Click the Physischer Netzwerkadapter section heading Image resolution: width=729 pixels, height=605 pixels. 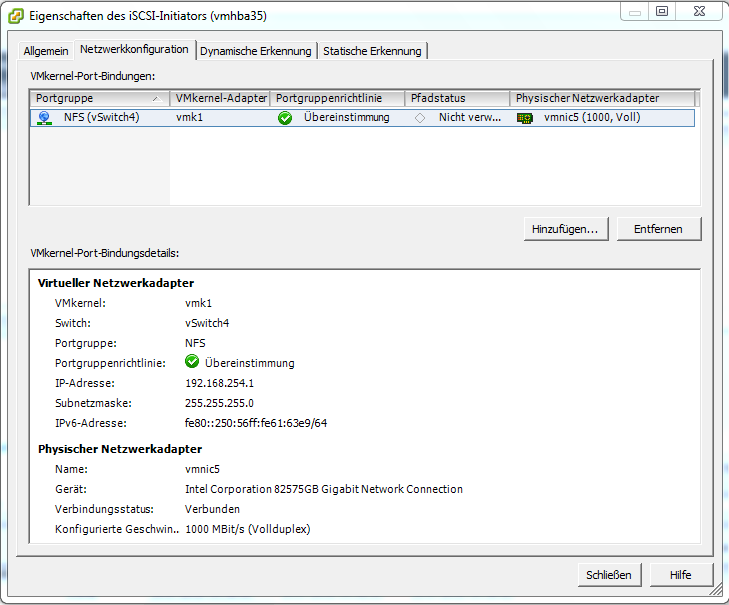point(120,449)
